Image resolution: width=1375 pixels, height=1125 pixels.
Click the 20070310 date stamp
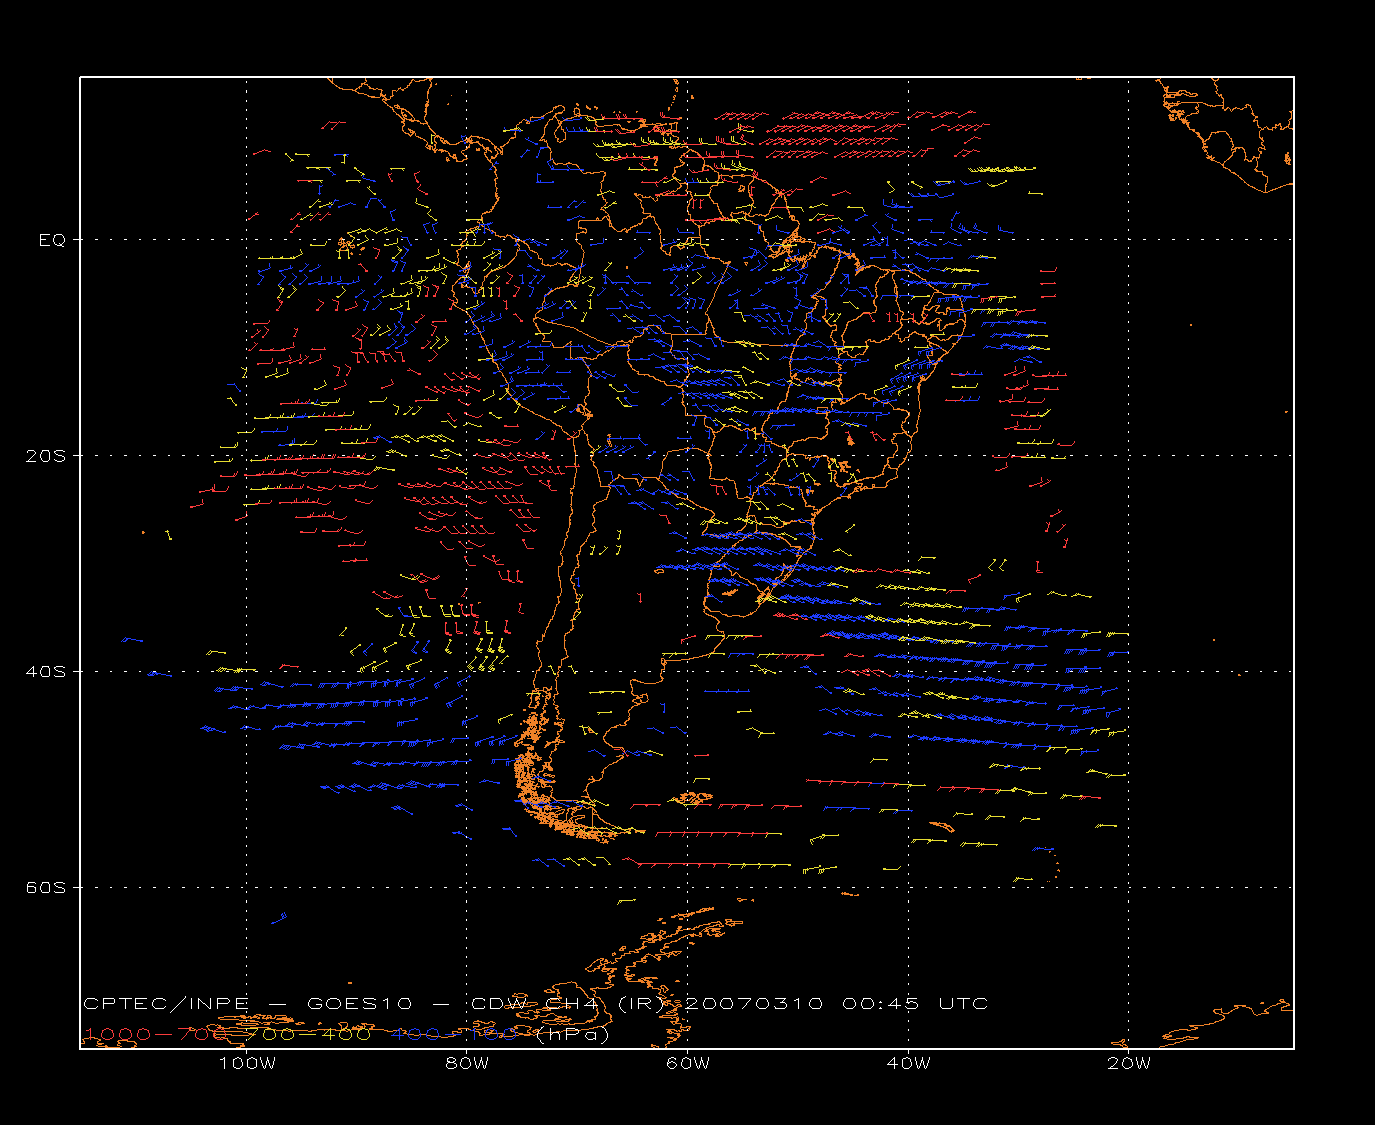click(x=753, y=1004)
